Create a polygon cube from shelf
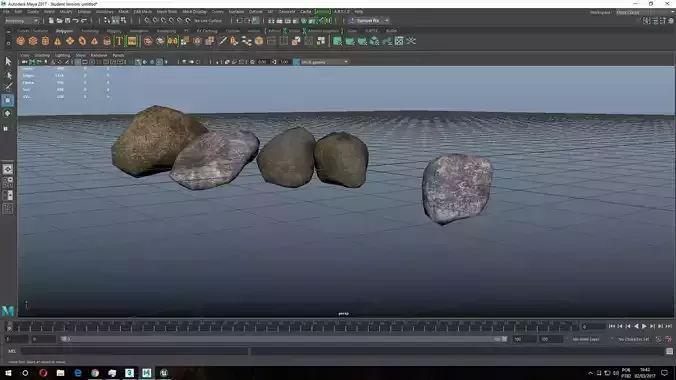676x380 pixels. [x=33, y=41]
